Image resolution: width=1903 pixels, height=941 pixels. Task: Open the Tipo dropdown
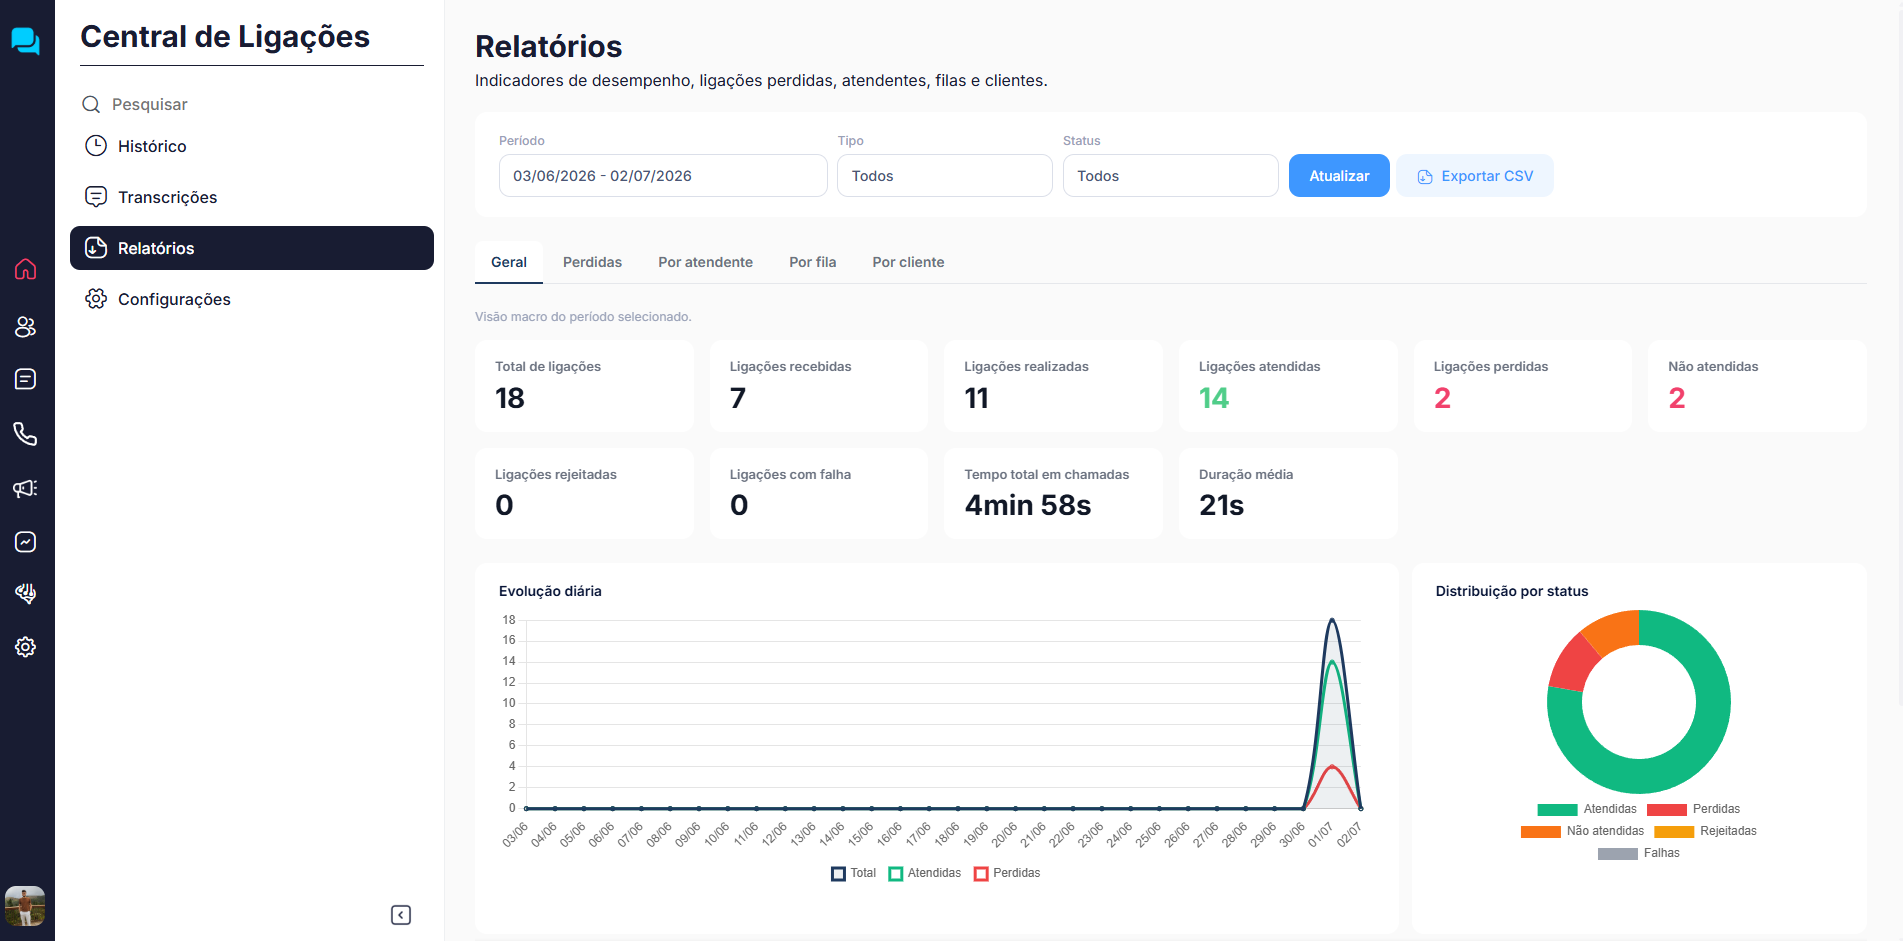[945, 176]
